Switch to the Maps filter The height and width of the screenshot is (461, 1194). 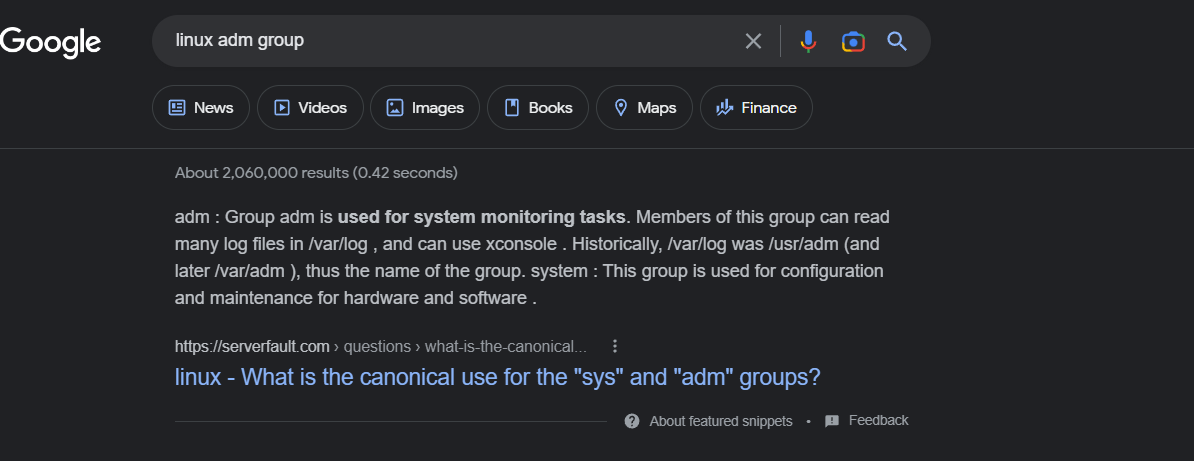click(x=644, y=107)
